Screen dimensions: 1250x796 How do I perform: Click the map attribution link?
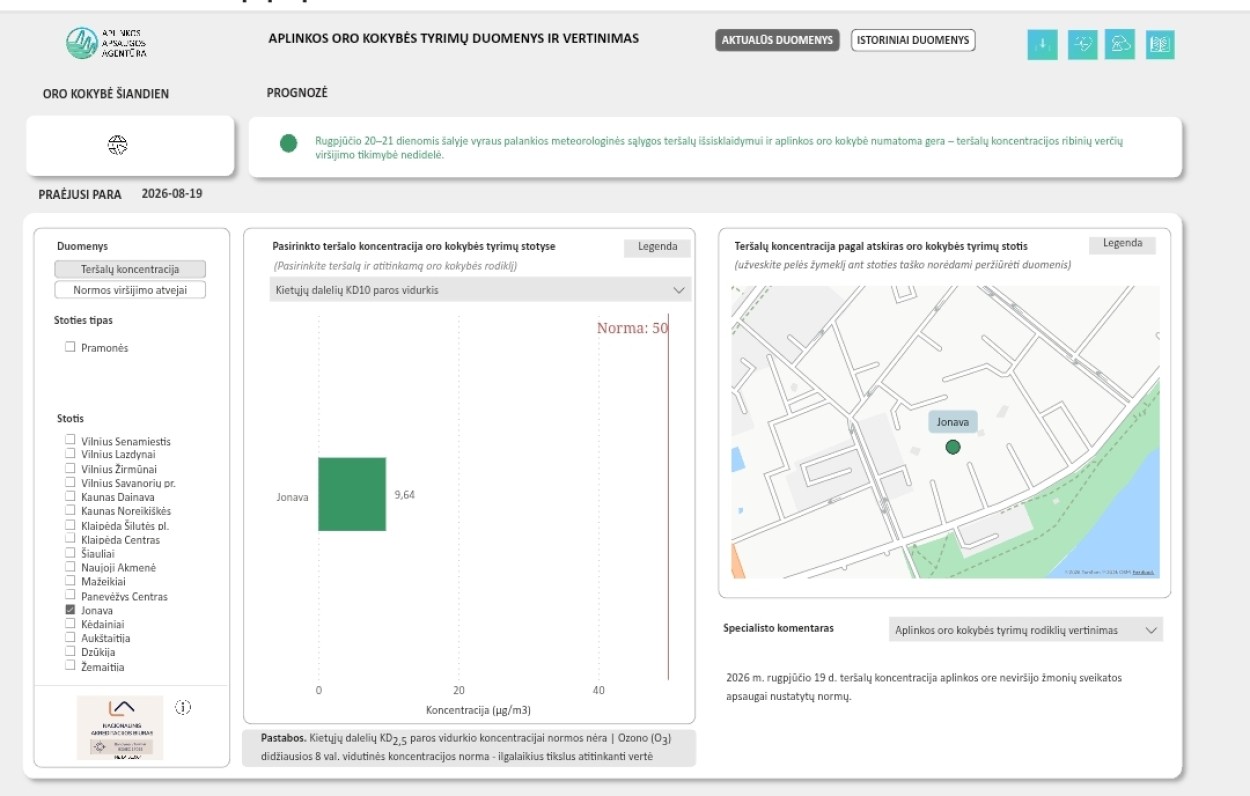pyautogui.click(x=1143, y=572)
